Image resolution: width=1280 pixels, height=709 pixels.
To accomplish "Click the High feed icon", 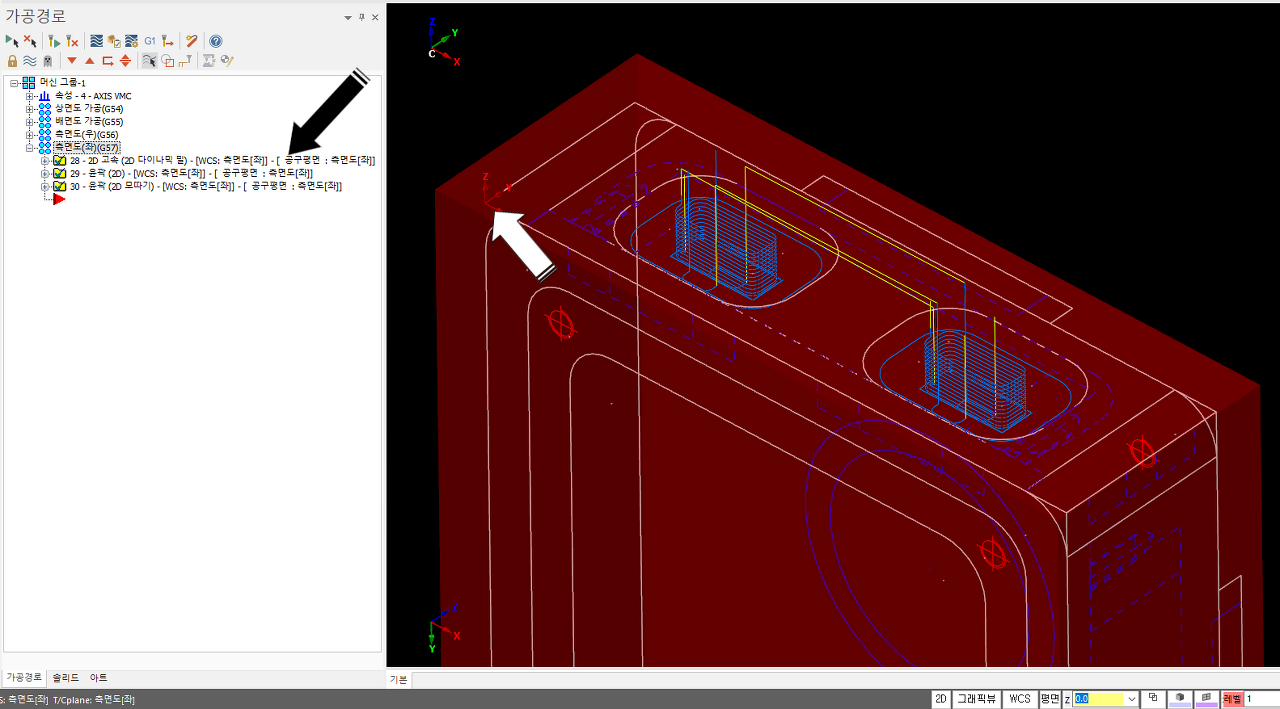I will 168,41.
